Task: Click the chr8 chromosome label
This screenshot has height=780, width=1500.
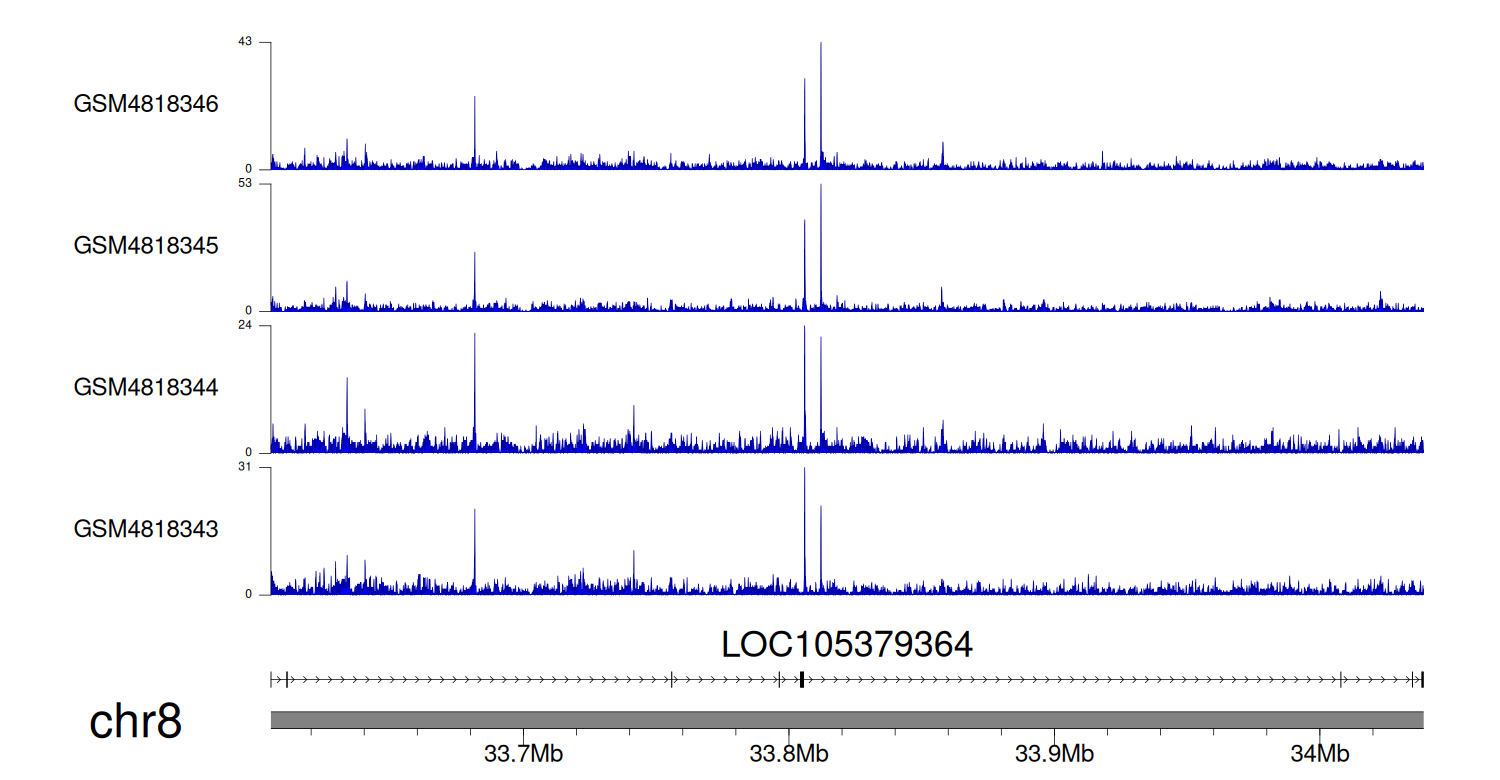Action: point(135,721)
